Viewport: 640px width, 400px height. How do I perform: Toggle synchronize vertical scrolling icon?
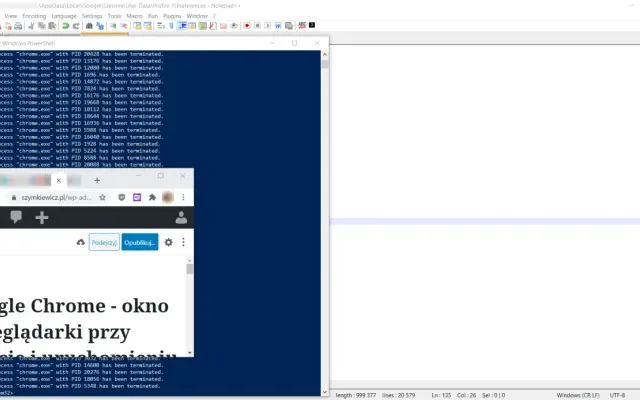pyautogui.click(x=137, y=26)
